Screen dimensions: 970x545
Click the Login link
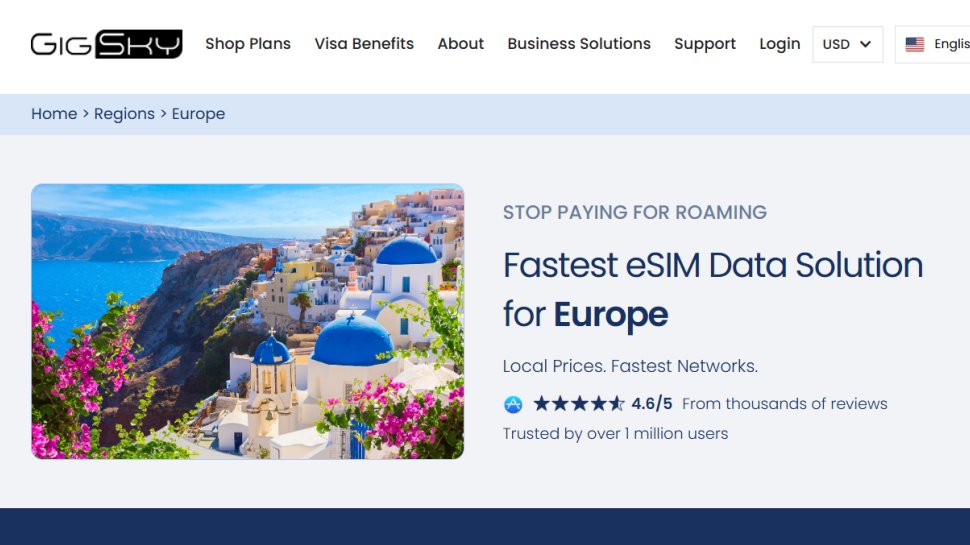(x=780, y=44)
